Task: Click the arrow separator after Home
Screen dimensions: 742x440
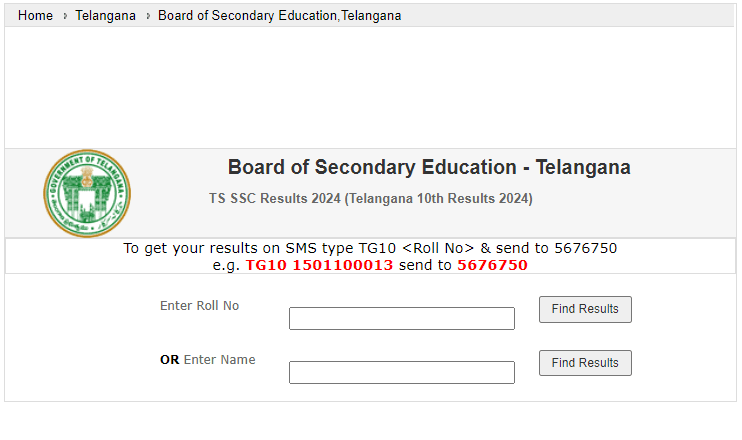Action: pyautogui.click(x=64, y=16)
